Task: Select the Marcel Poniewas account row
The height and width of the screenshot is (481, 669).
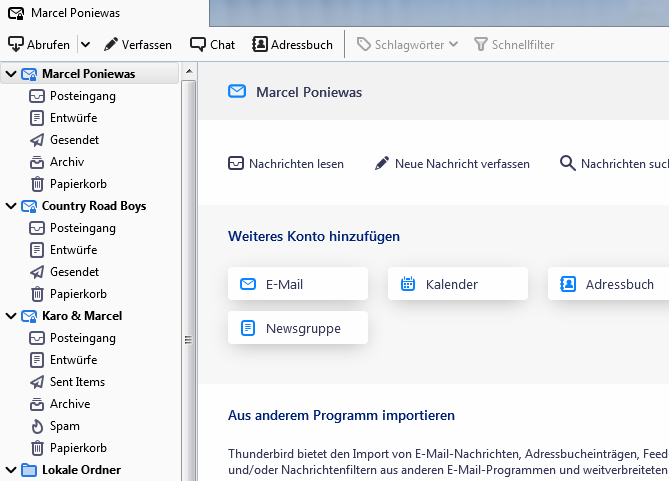Action: click(90, 74)
